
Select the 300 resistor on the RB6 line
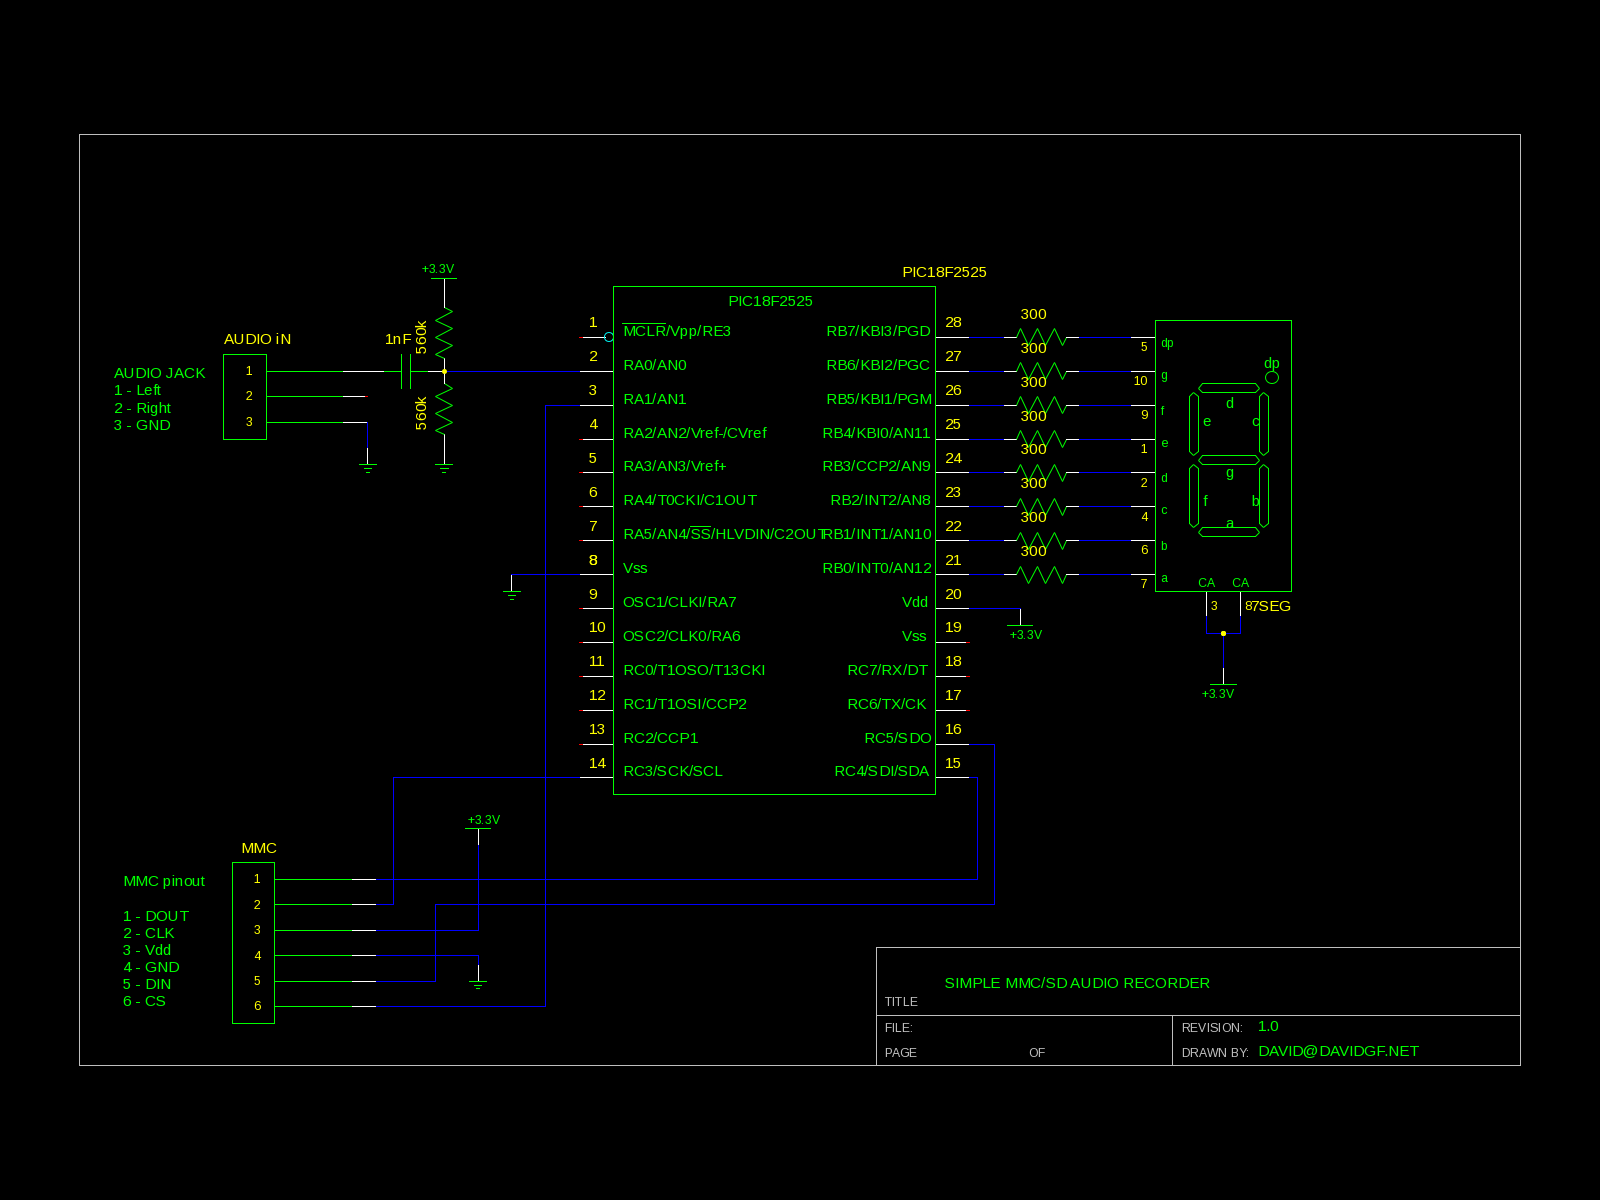(x=1041, y=371)
